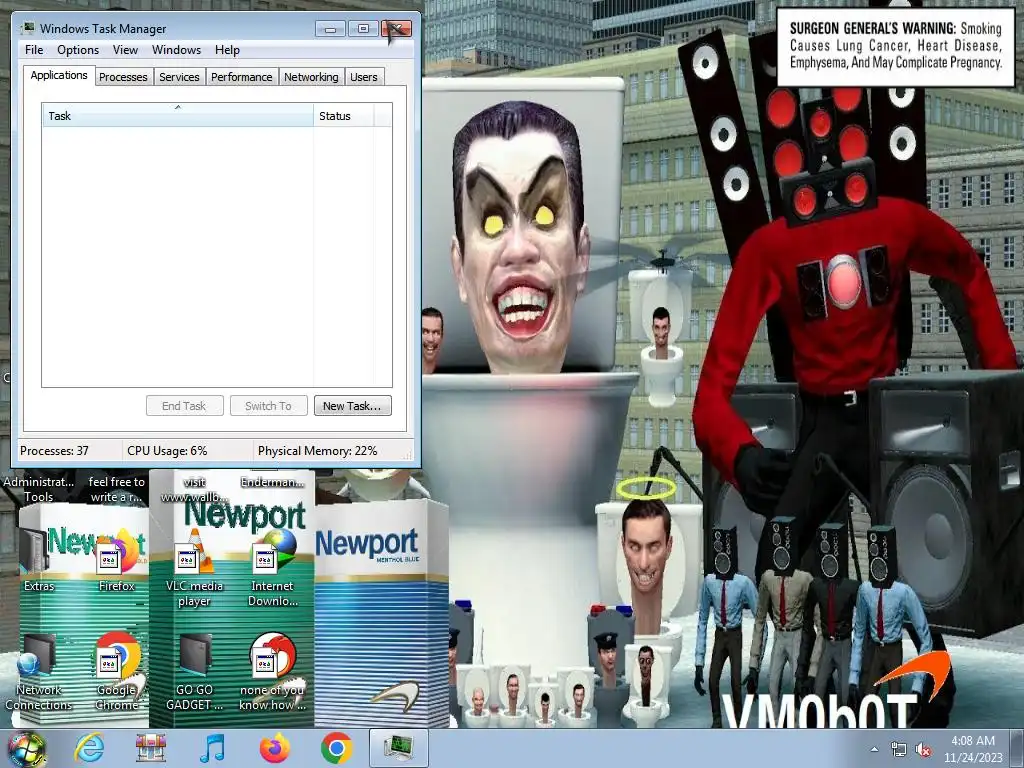
Task: Open the music note app in taskbar
Action: coord(212,748)
